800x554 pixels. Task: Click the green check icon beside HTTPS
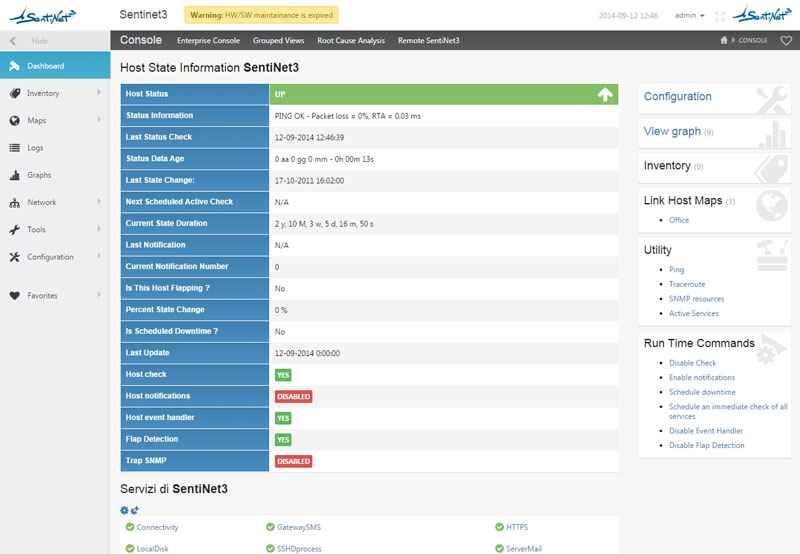[x=499, y=527]
